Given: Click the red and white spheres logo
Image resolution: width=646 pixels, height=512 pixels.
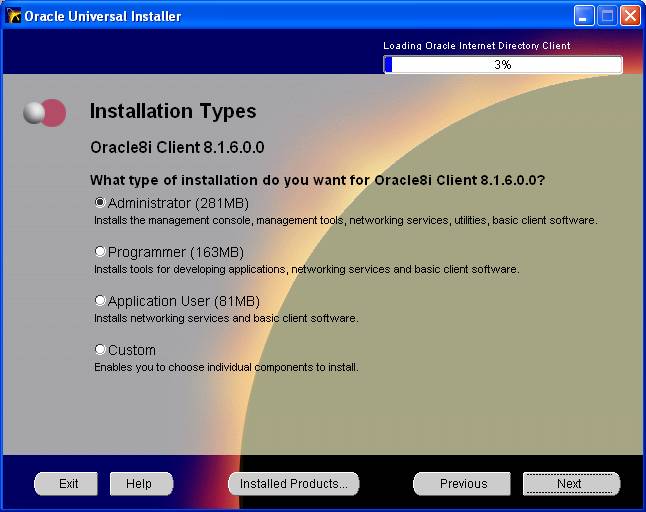Looking at the screenshot, I should pyautogui.click(x=44, y=112).
